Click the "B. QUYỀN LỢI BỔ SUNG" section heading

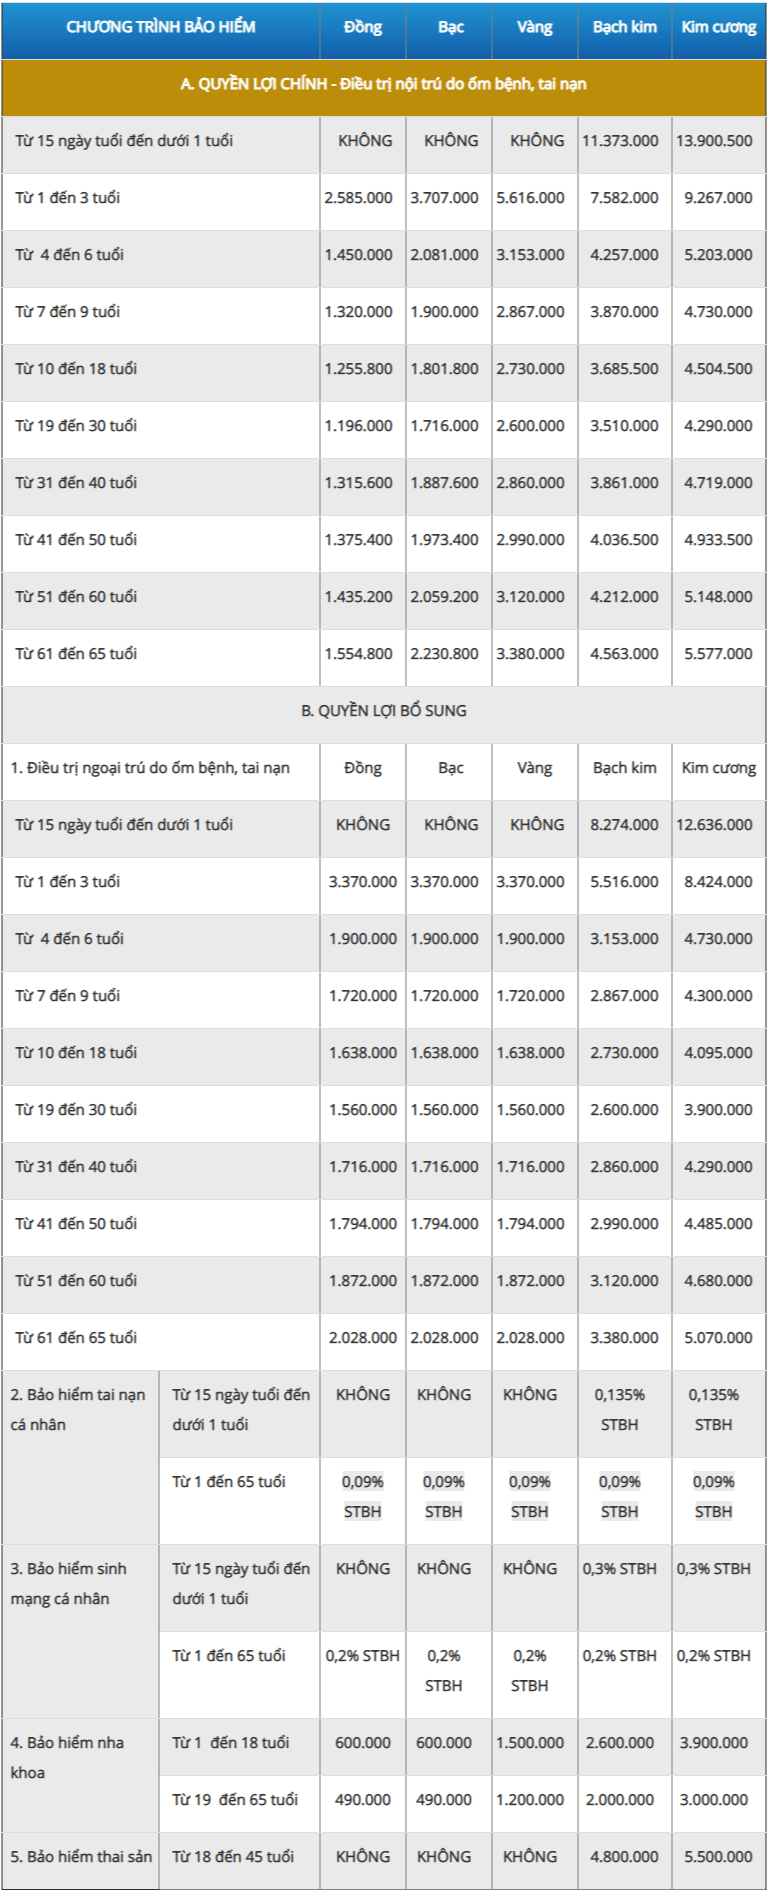pos(384,711)
